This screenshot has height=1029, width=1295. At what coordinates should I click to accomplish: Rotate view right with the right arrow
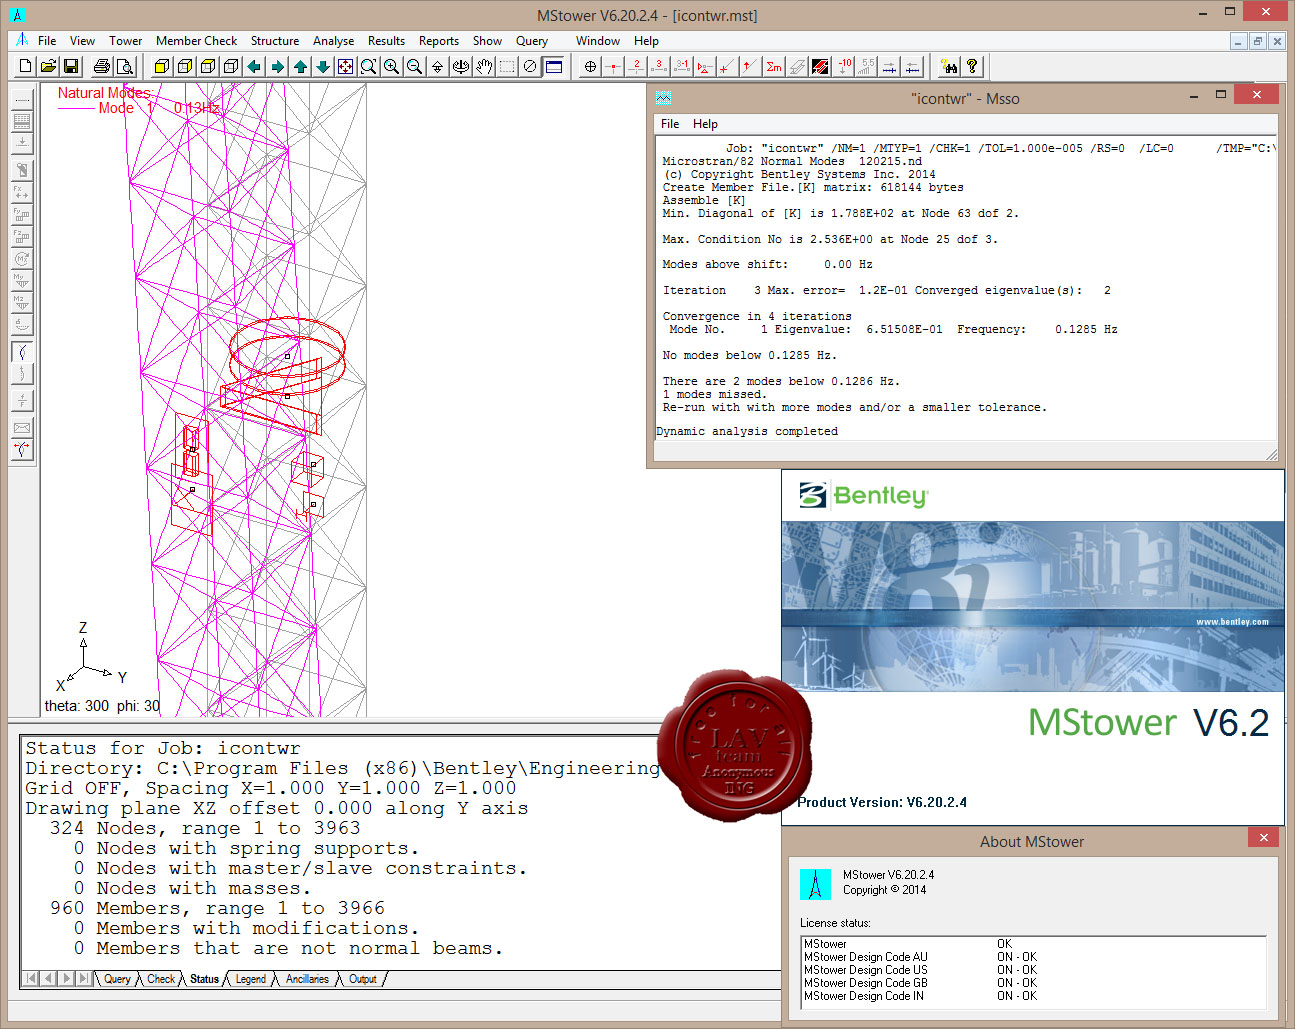pyautogui.click(x=277, y=66)
